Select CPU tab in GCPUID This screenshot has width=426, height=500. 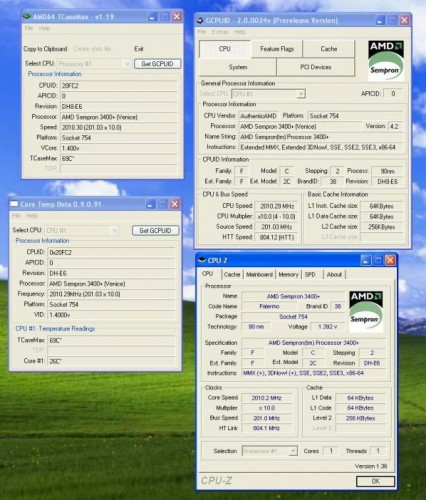pos(225,49)
